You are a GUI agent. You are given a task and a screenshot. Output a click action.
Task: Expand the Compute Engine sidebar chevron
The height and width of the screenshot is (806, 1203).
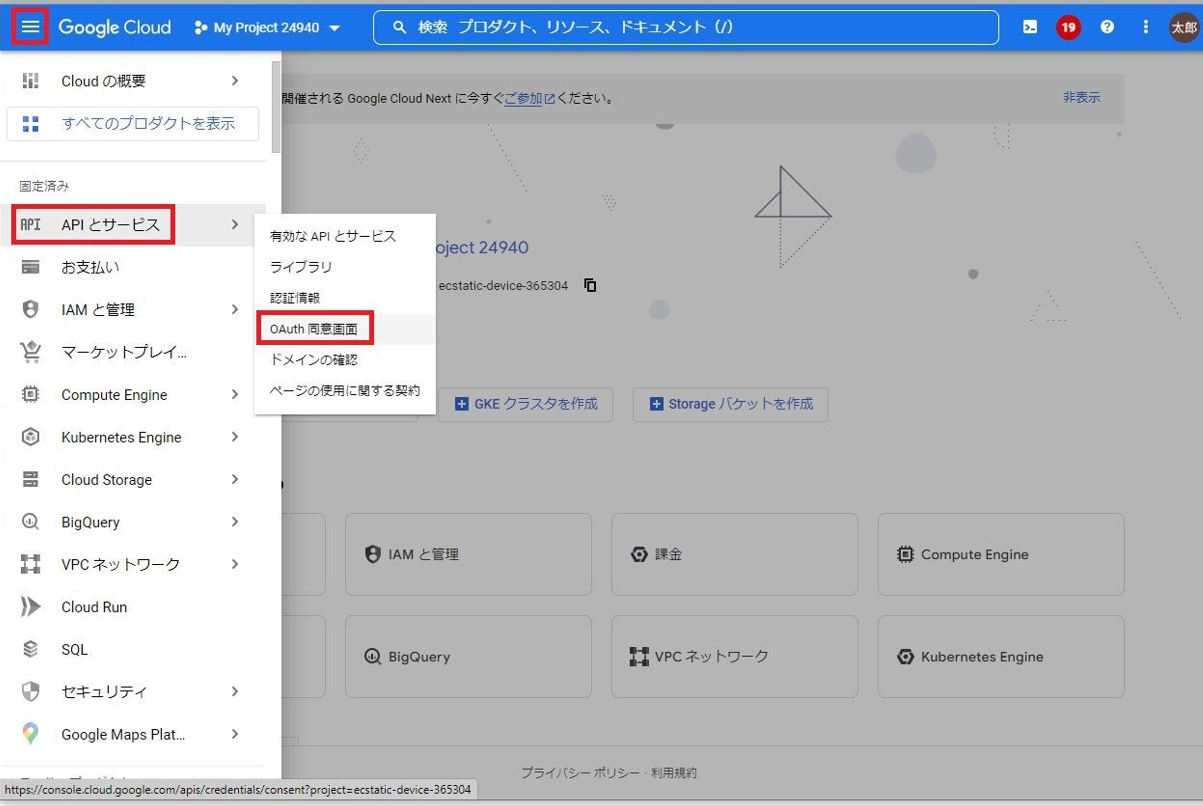235,395
